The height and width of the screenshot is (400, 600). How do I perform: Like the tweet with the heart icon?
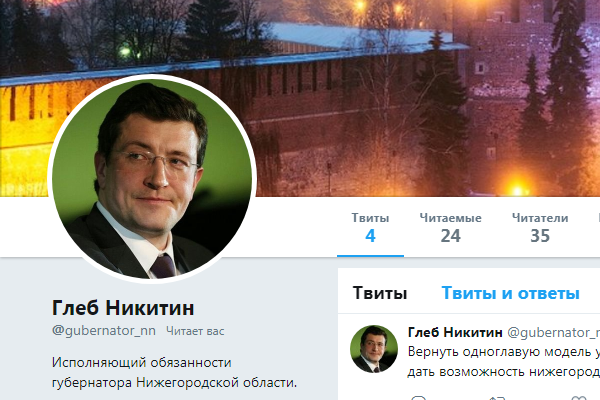click(x=578, y=398)
